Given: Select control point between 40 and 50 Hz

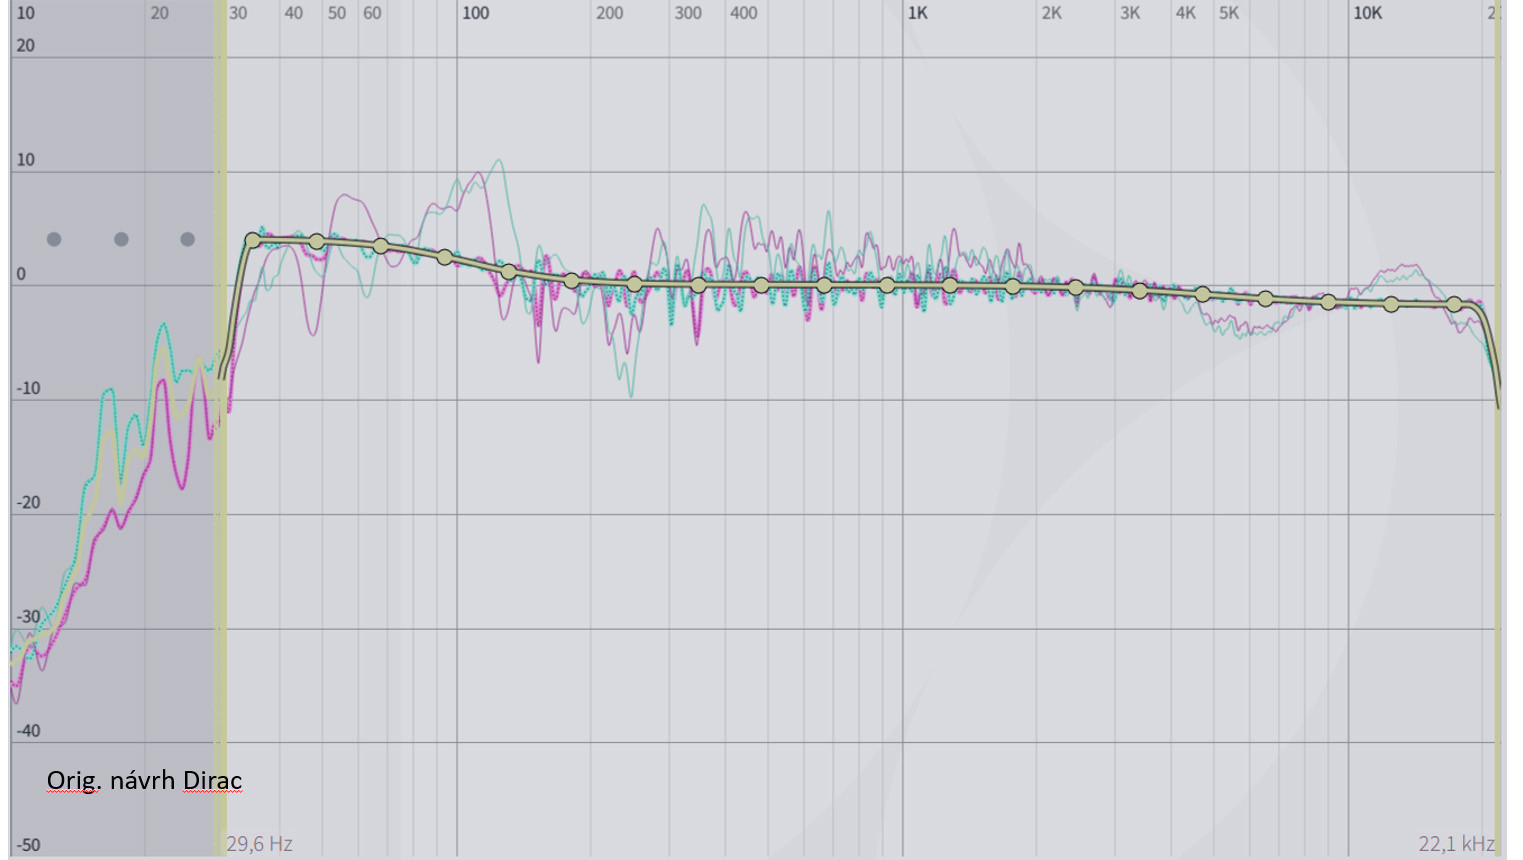Looking at the screenshot, I should click(317, 241).
